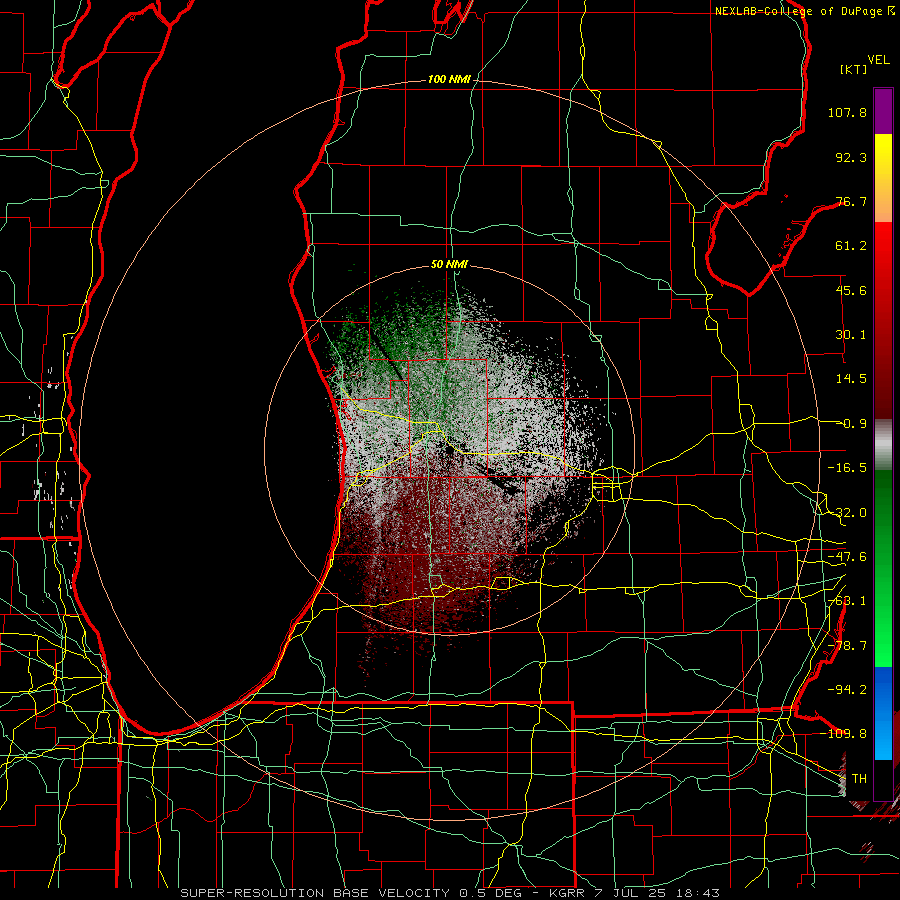This screenshot has height=900, width=900.
Task: Click the 100 NMI range ring label
Action: tap(449, 79)
